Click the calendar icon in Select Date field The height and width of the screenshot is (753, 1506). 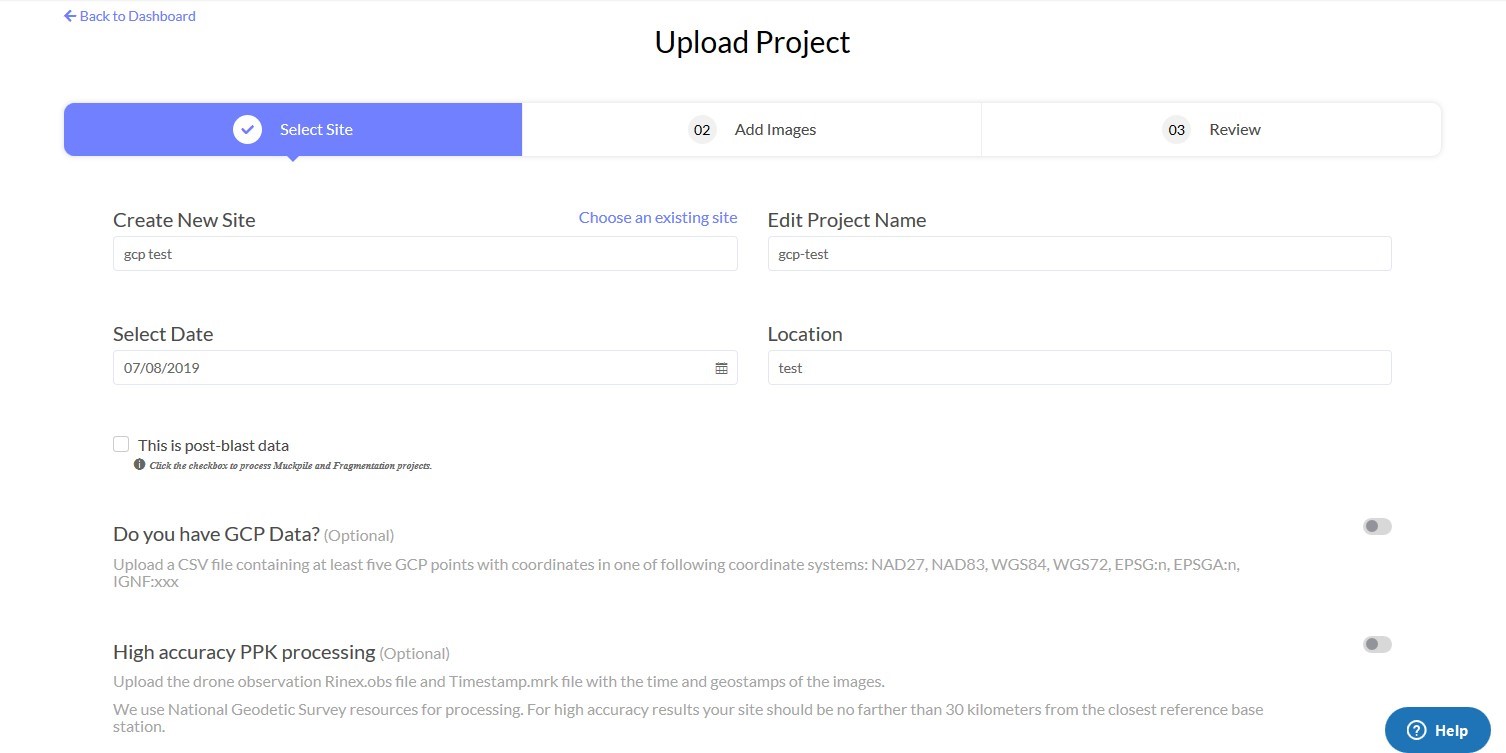(721, 368)
